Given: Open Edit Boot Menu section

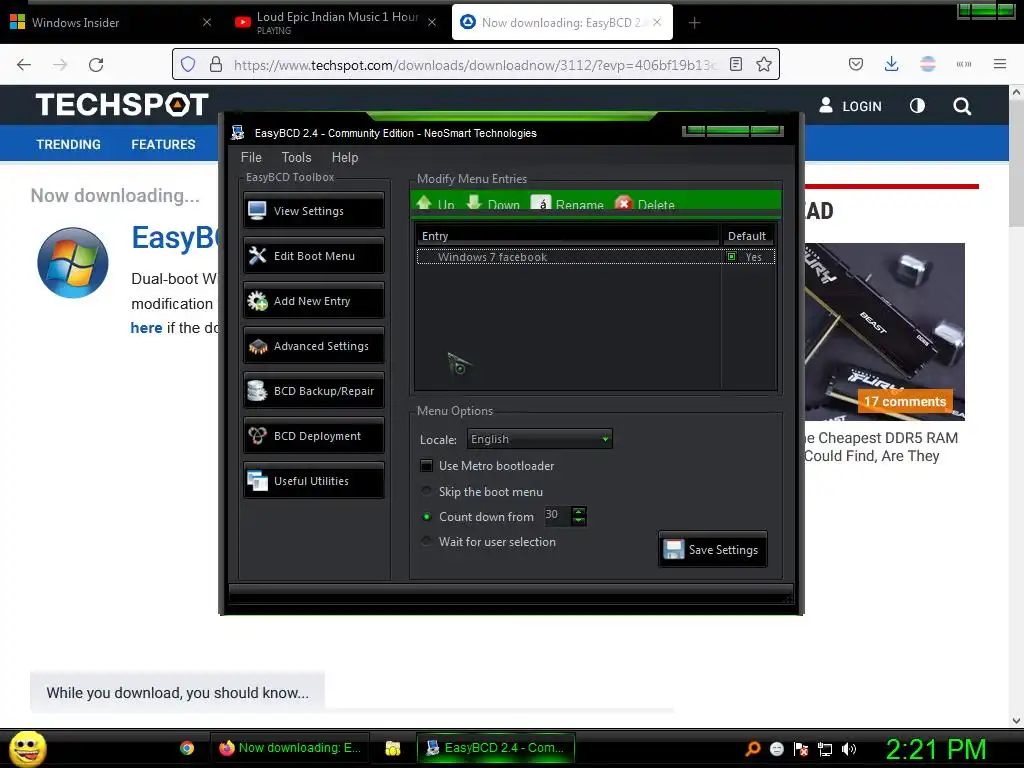Looking at the screenshot, I should [x=313, y=256].
